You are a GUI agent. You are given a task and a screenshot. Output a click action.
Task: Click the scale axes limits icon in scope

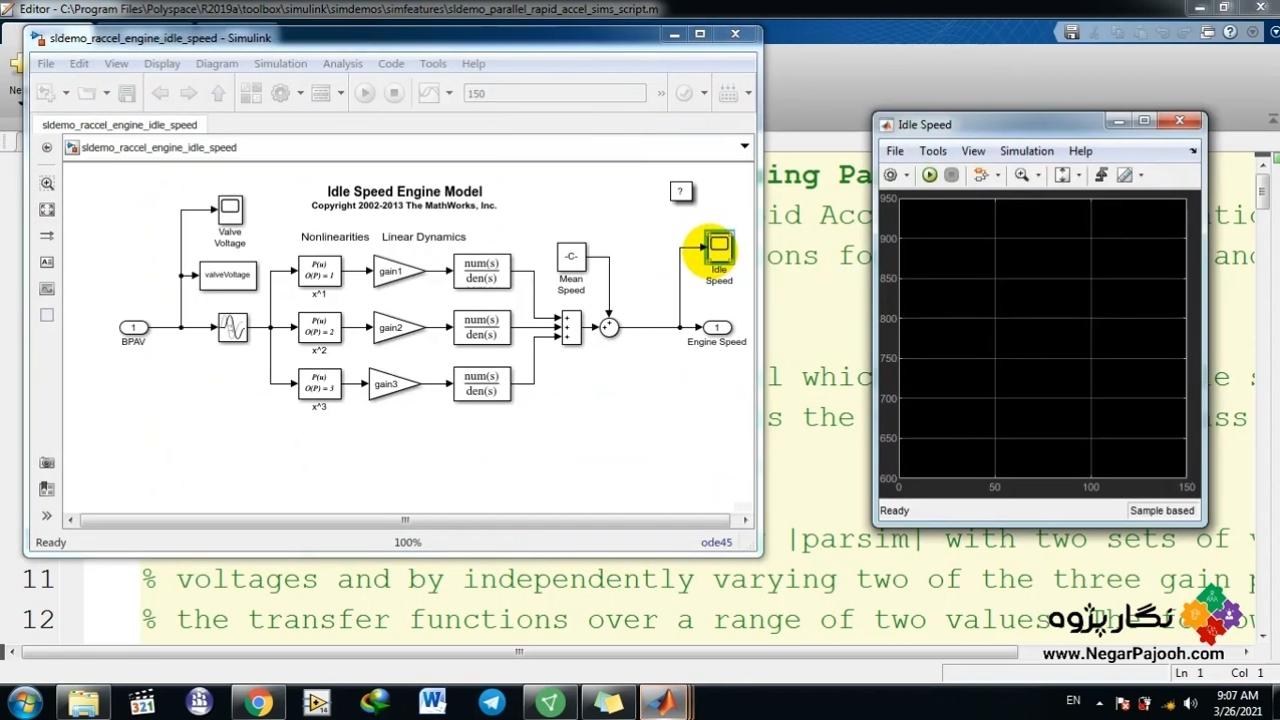pos(1062,175)
